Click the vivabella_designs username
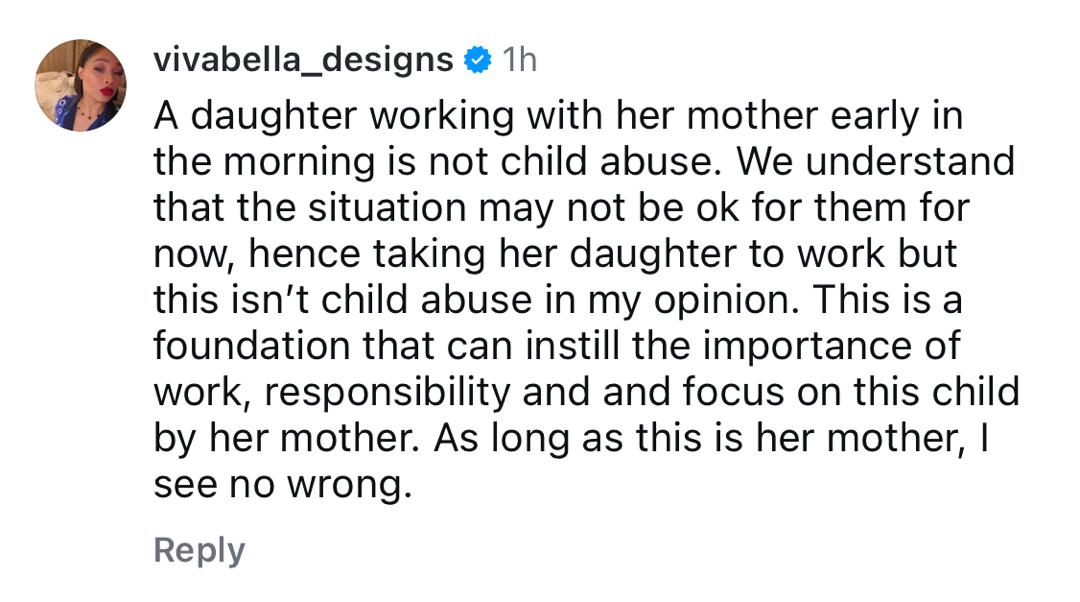Viewport: 1080px width, 602px height. click(304, 60)
